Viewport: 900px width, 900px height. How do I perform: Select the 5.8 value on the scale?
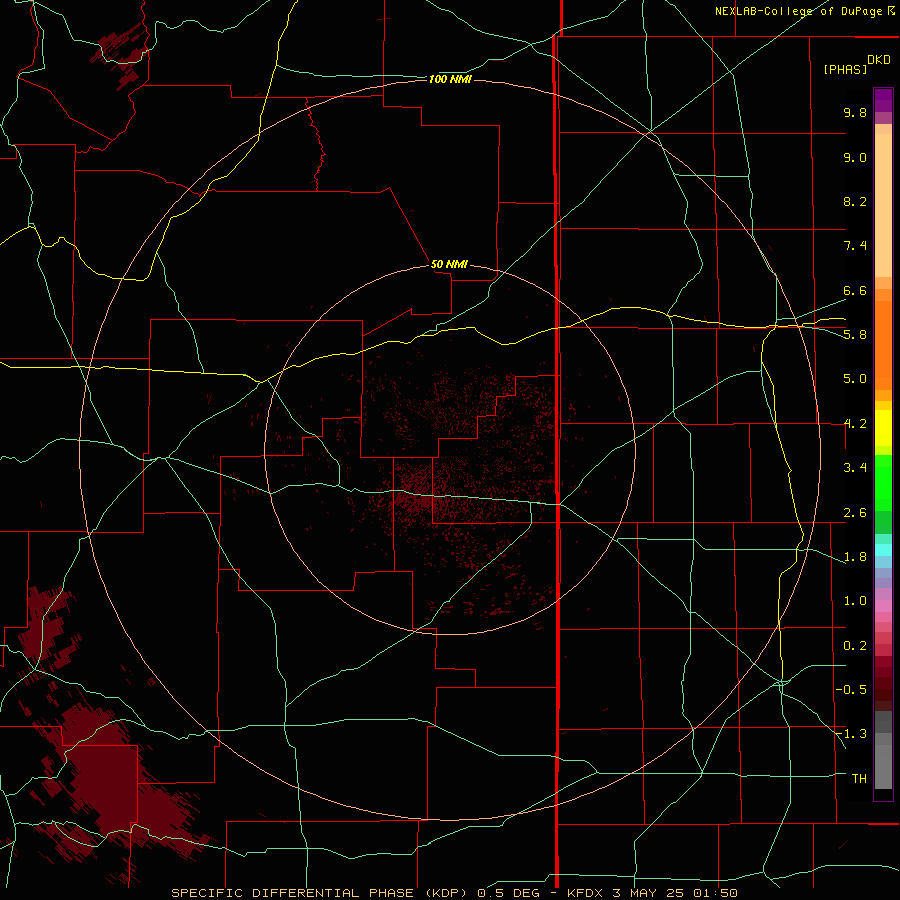click(x=855, y=334)
